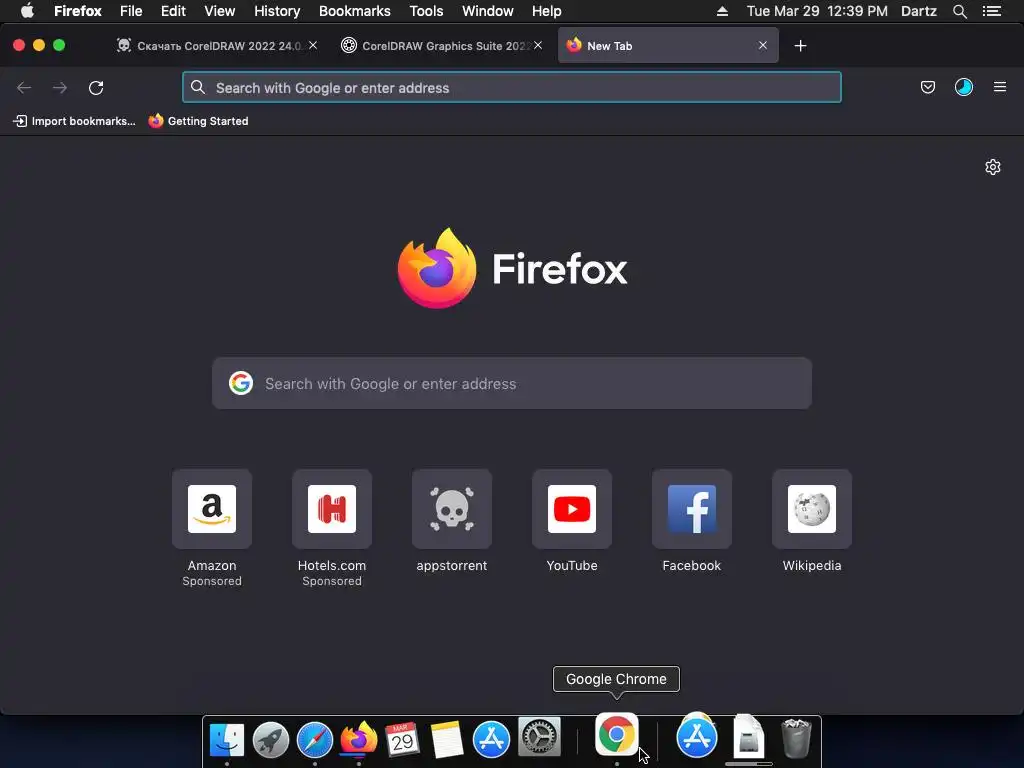Screen dimensions: 1024x768
Task: Open new tab personalize gear icon
Action: pos(993,167)
